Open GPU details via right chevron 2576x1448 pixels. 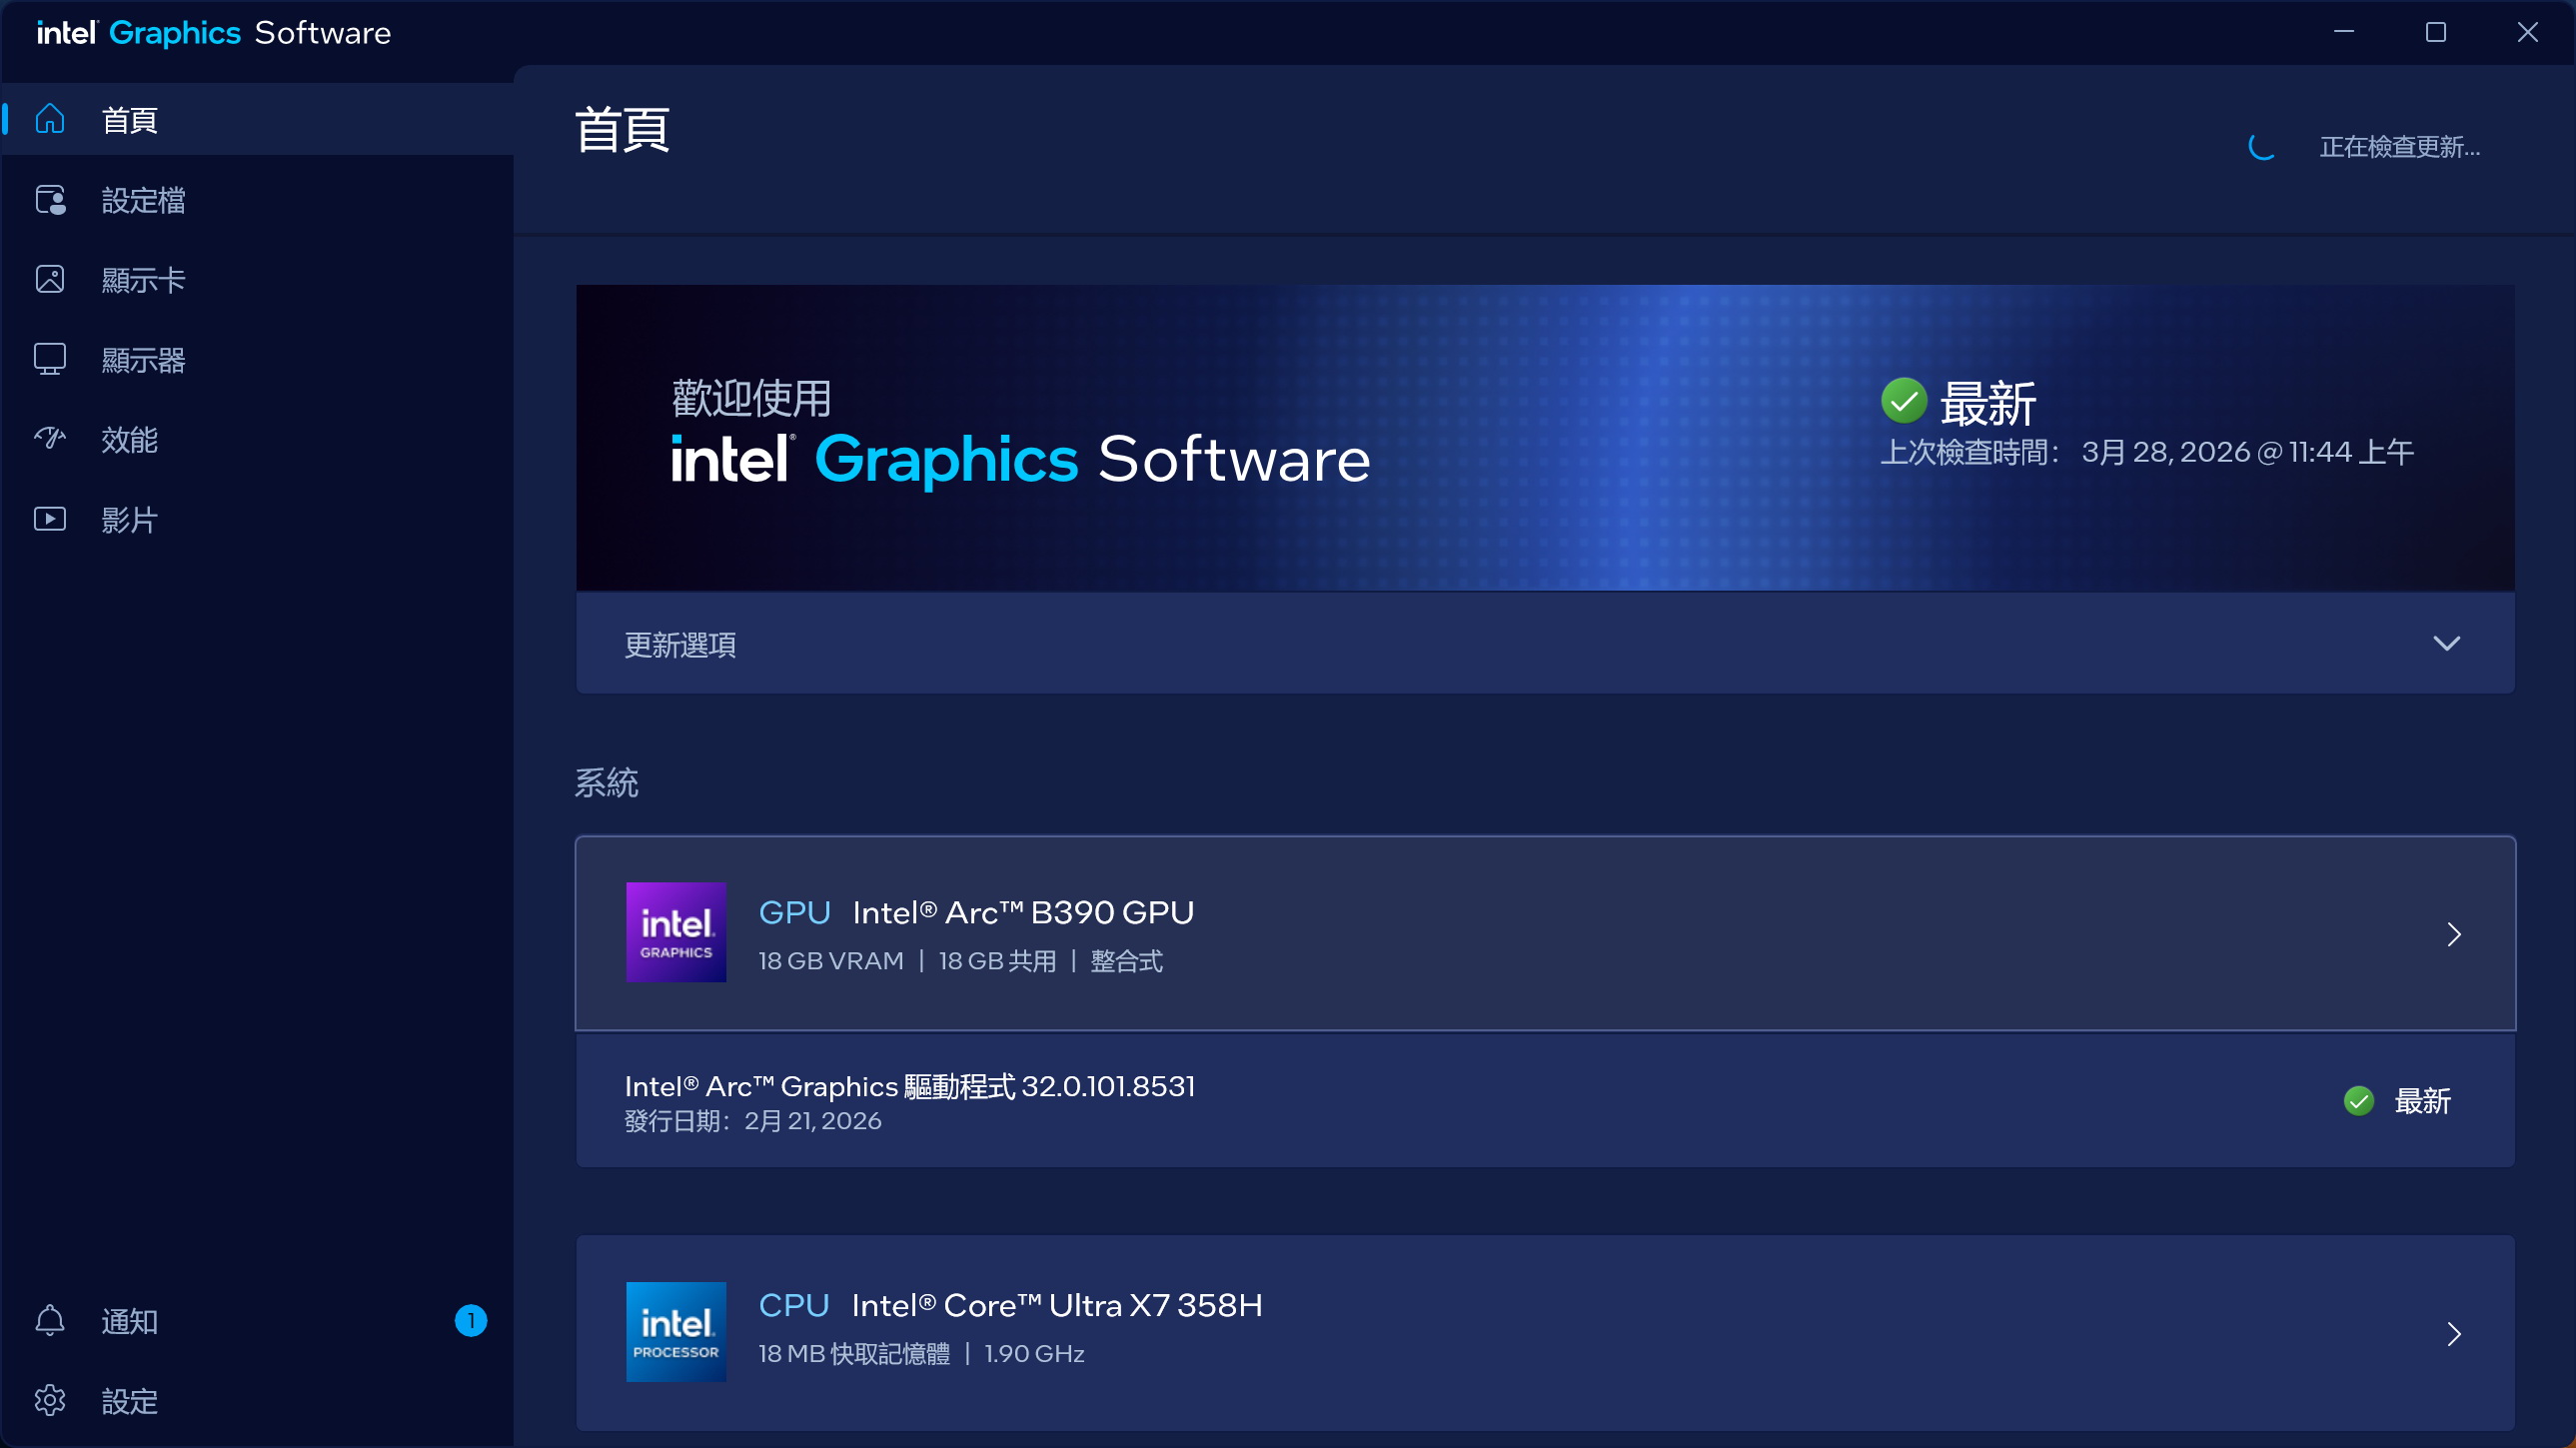tap(2453, 934)
